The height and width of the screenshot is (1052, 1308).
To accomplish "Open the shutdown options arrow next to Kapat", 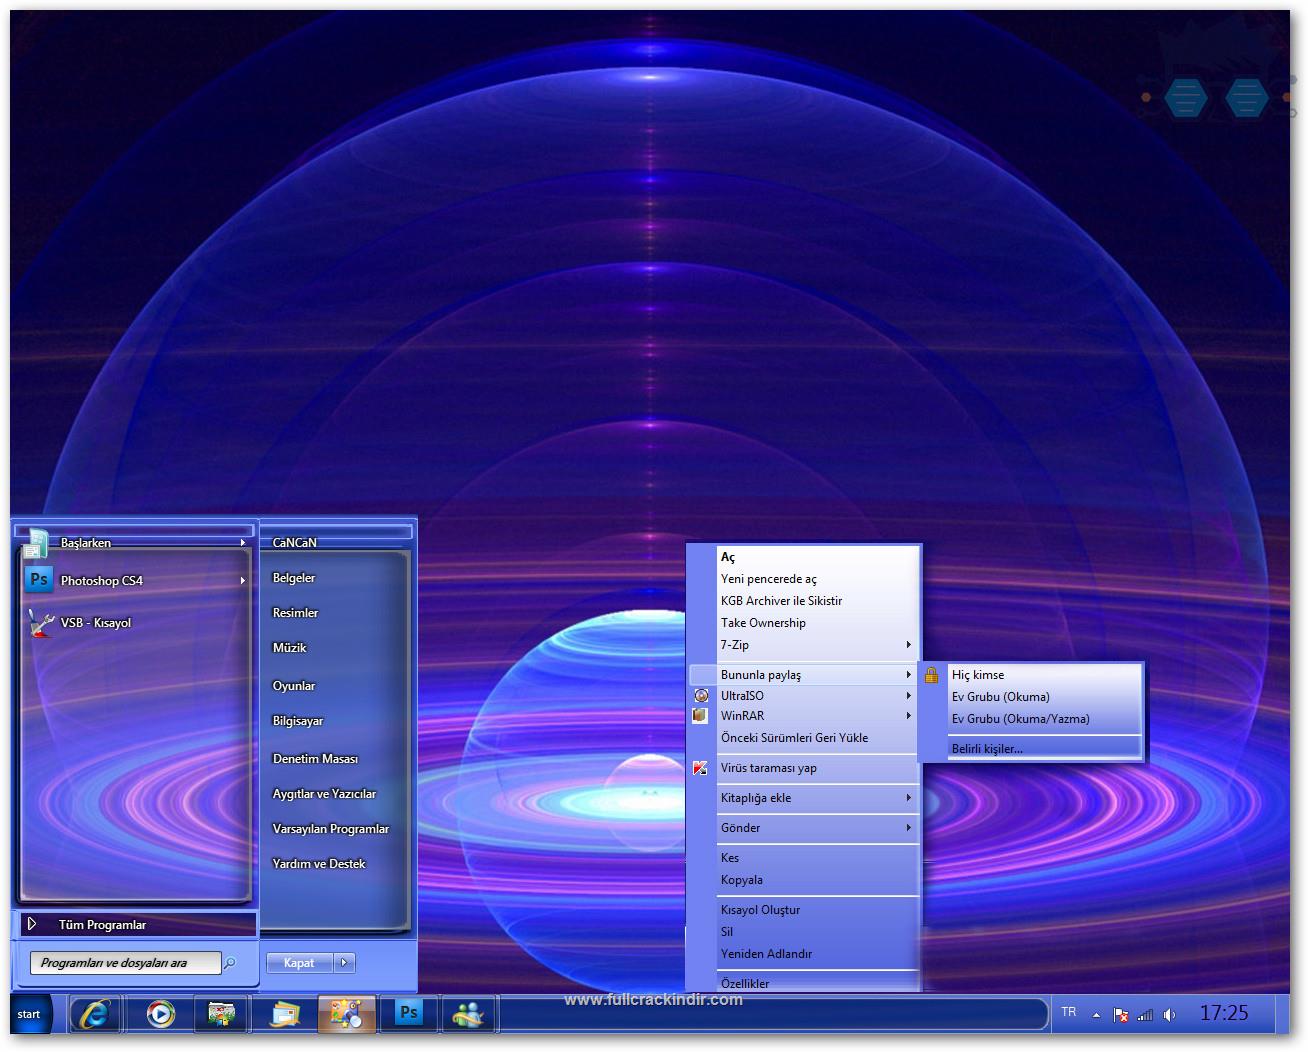I will pos(344,963).
